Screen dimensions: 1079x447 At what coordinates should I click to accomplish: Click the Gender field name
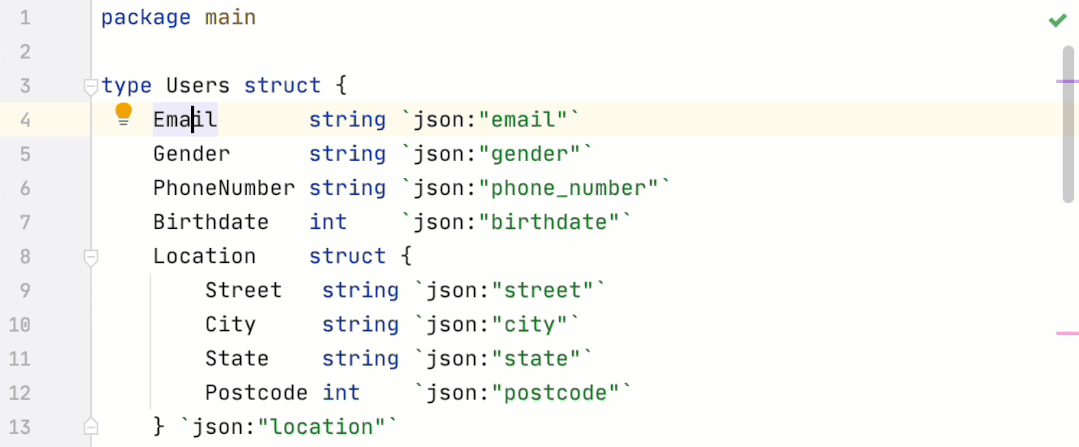click(191, 154)
